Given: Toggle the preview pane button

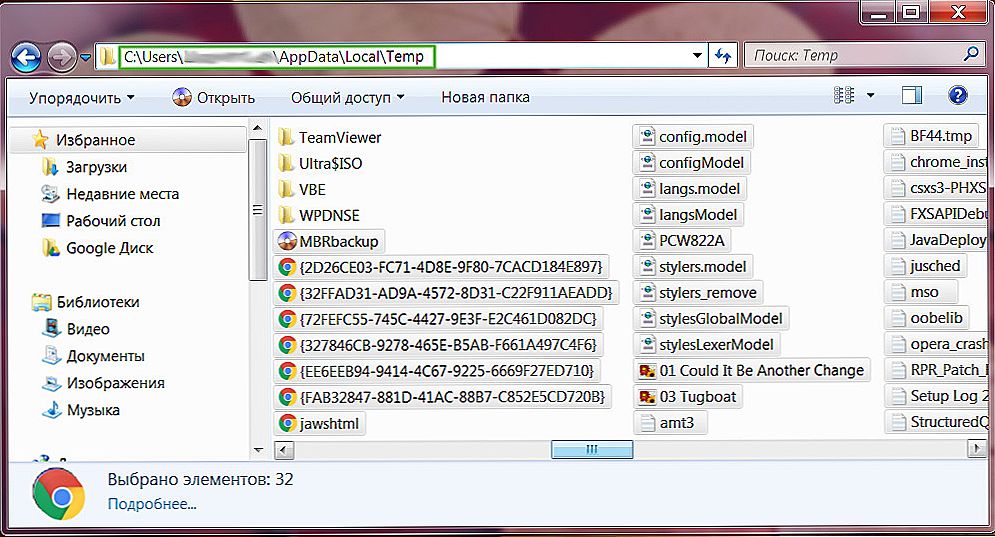Looking at the screenshot, I should 912,96.
